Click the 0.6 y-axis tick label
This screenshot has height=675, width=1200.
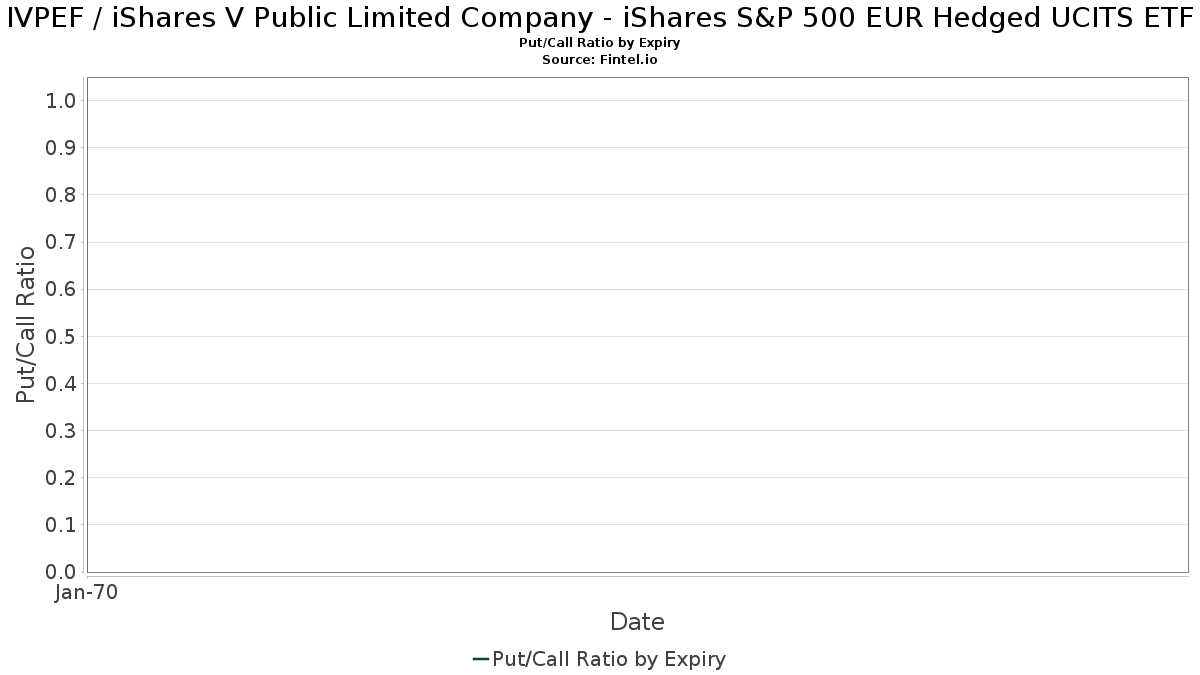62,289
